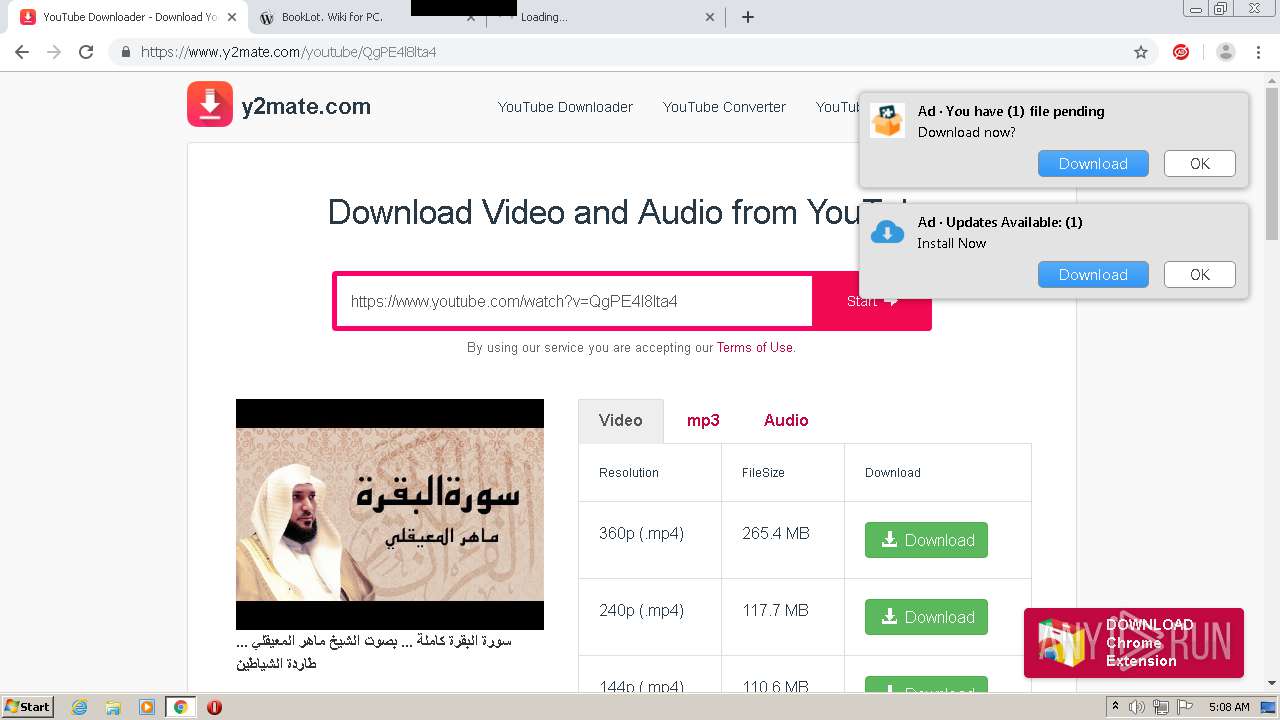Click the browser forward arrow
This screenshot has width=1280, height=720.
tap(54, 52)
